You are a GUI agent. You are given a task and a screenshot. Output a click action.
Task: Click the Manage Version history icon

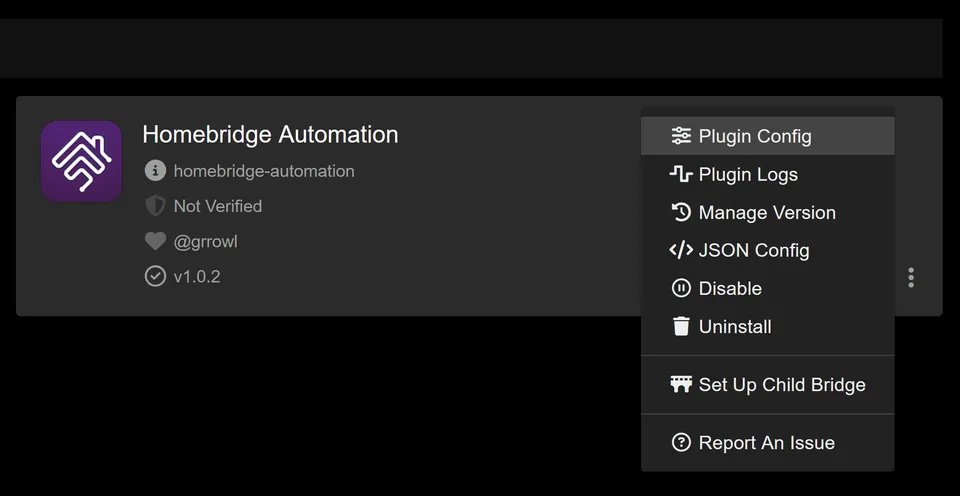click(681, 212)
